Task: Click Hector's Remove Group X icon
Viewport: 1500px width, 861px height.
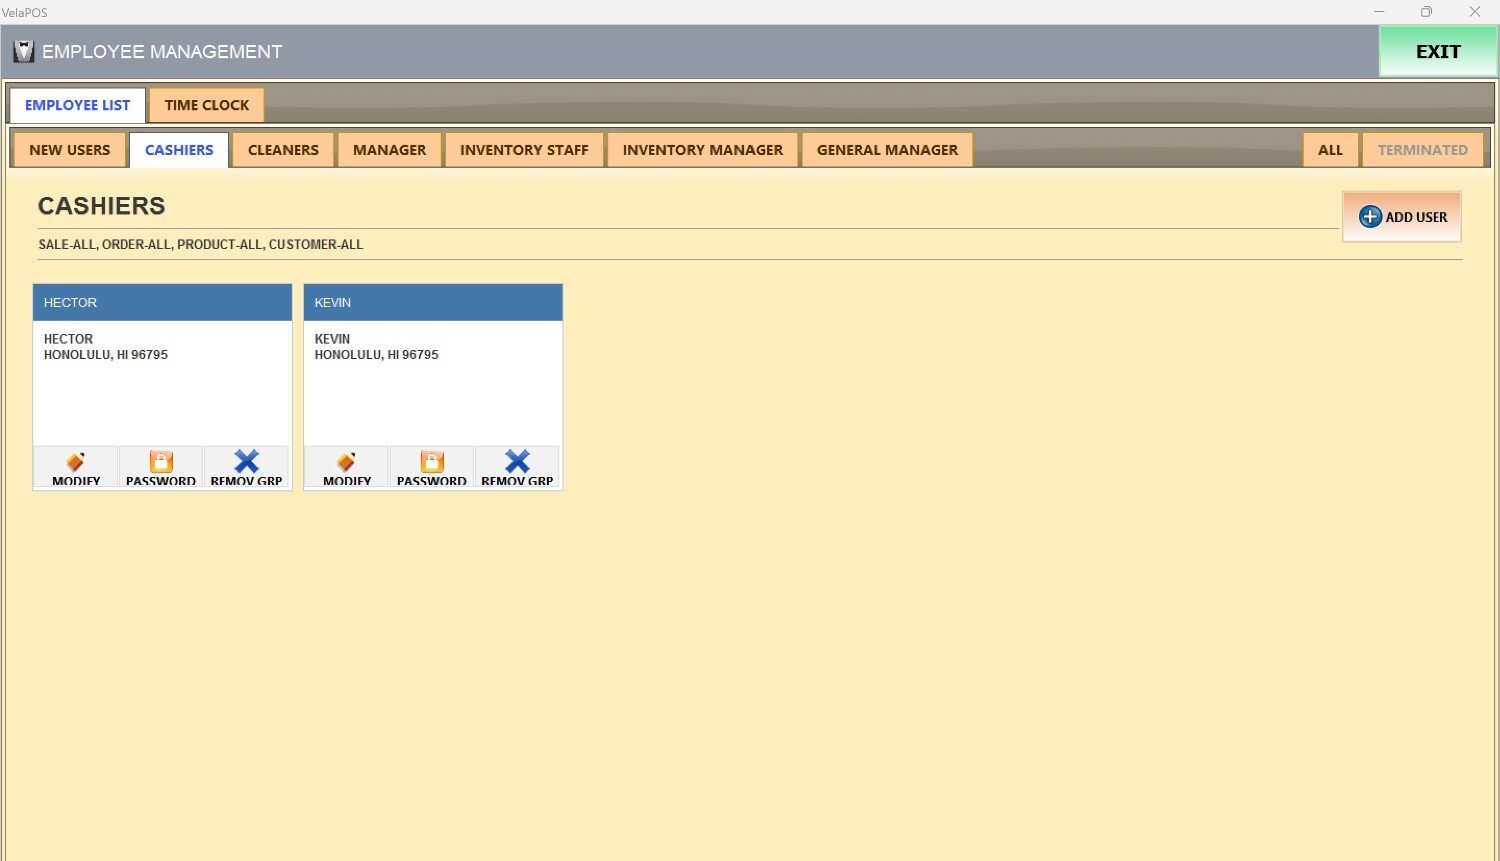Action: click(246, 462)
